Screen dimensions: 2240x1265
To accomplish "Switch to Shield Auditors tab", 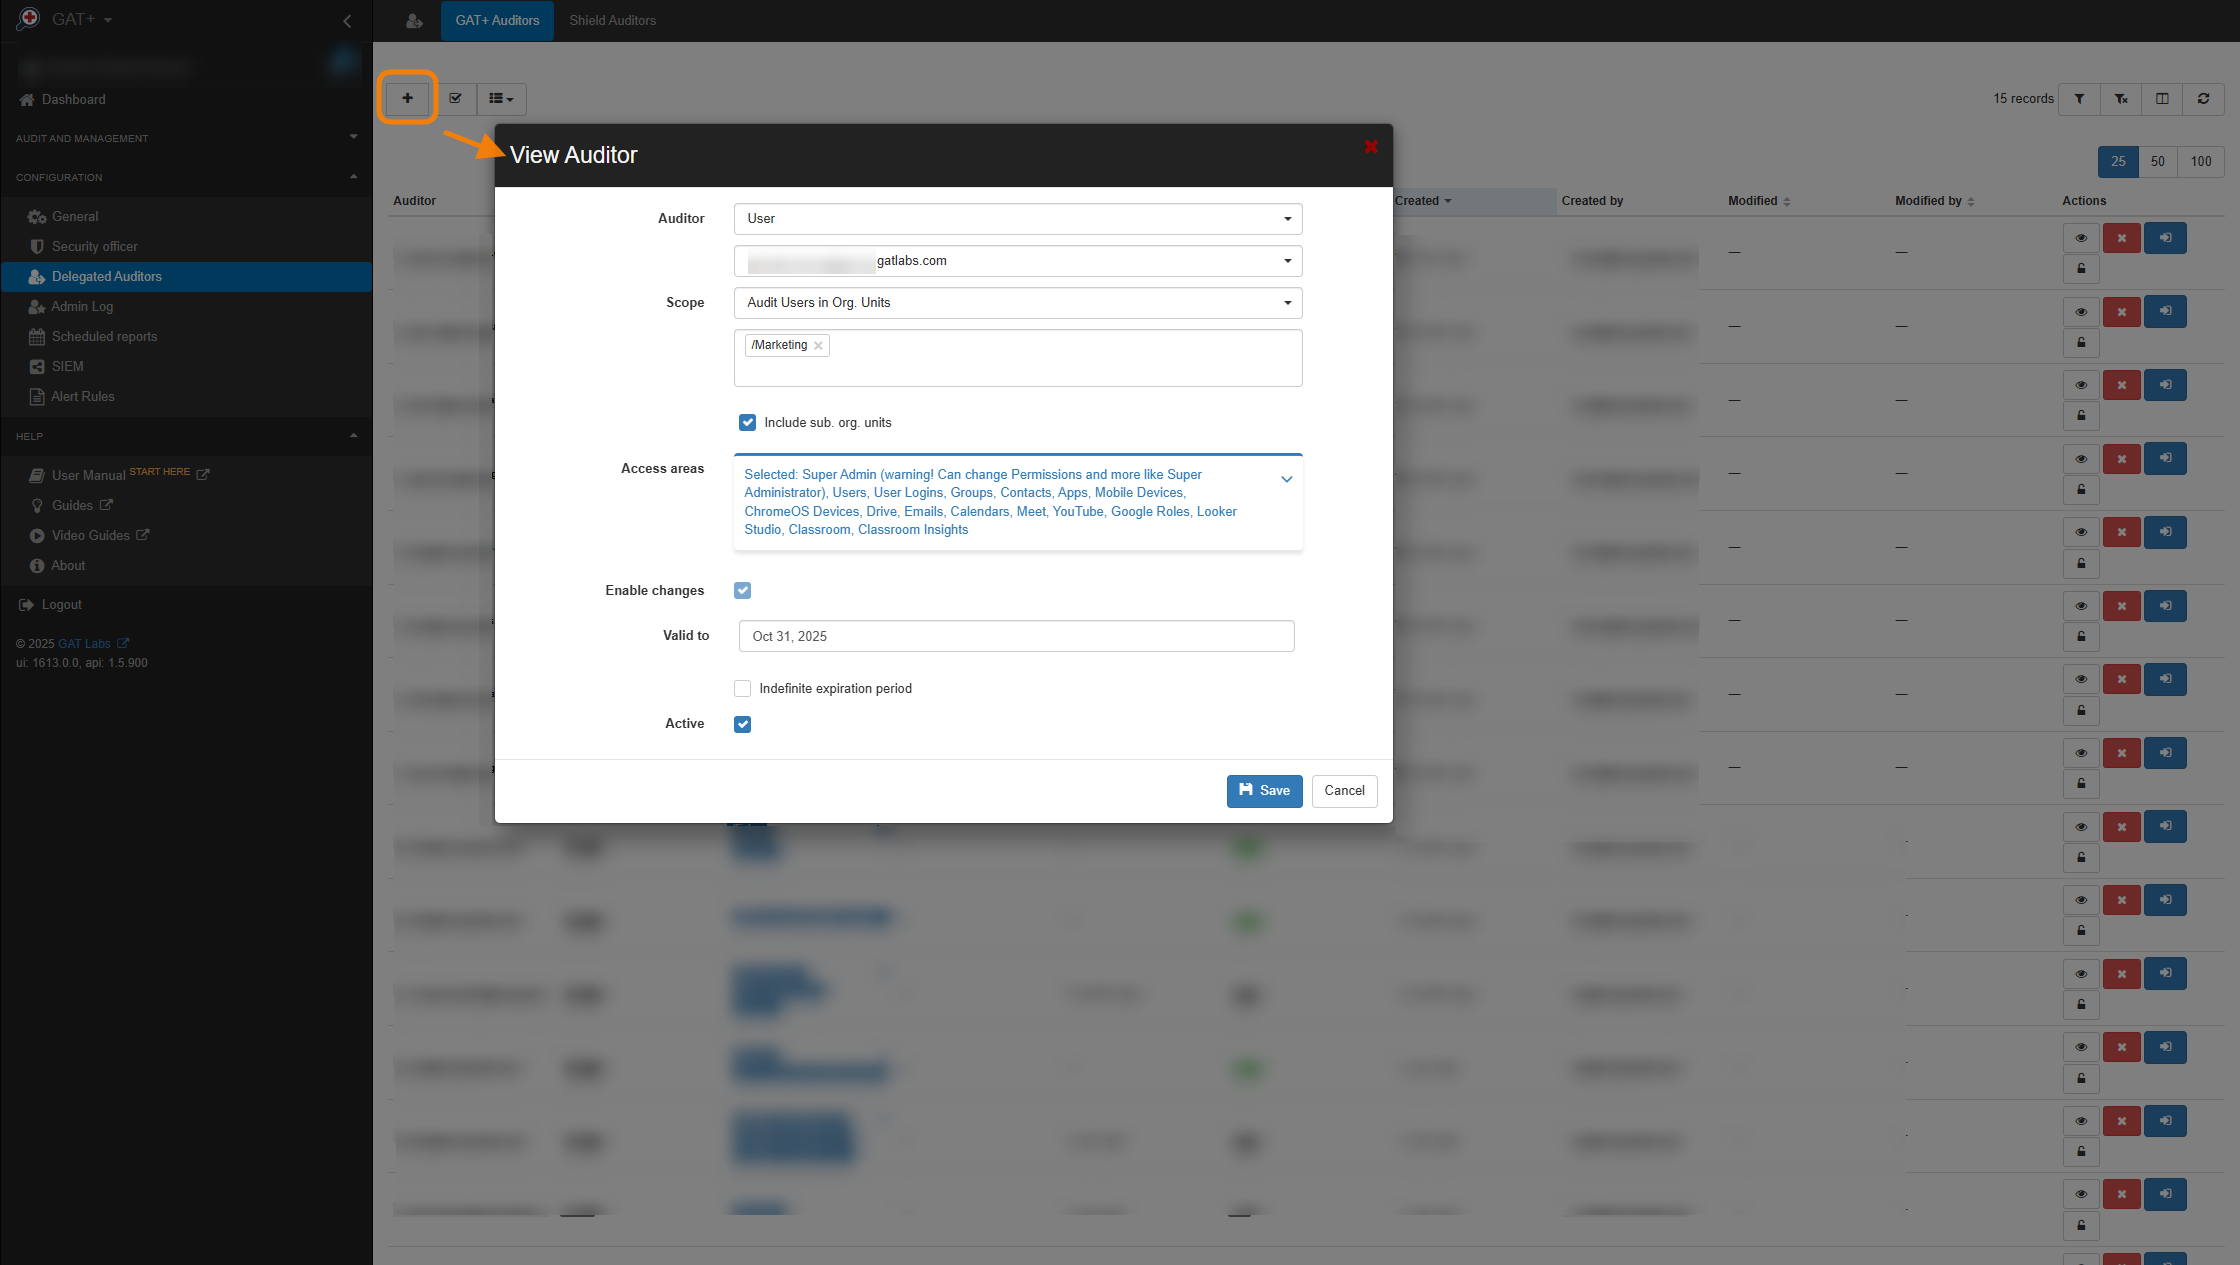I will pos(612,20).
